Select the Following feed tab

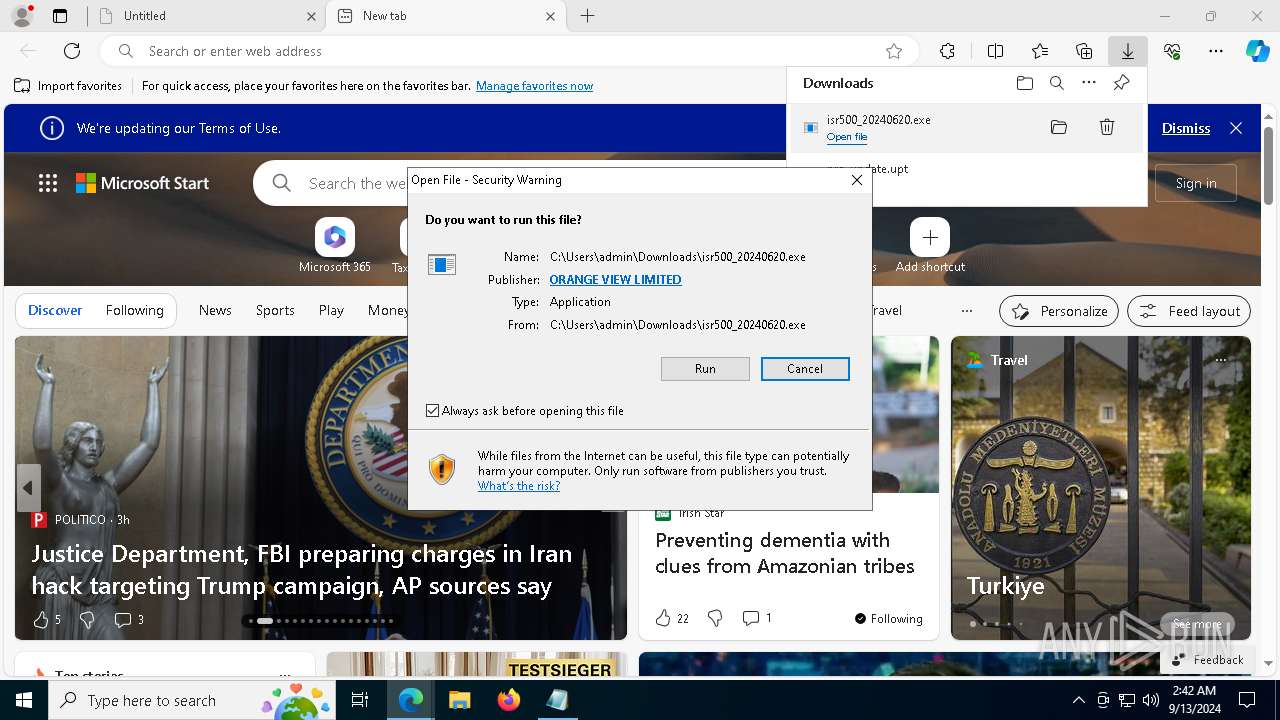coord(134,311)
